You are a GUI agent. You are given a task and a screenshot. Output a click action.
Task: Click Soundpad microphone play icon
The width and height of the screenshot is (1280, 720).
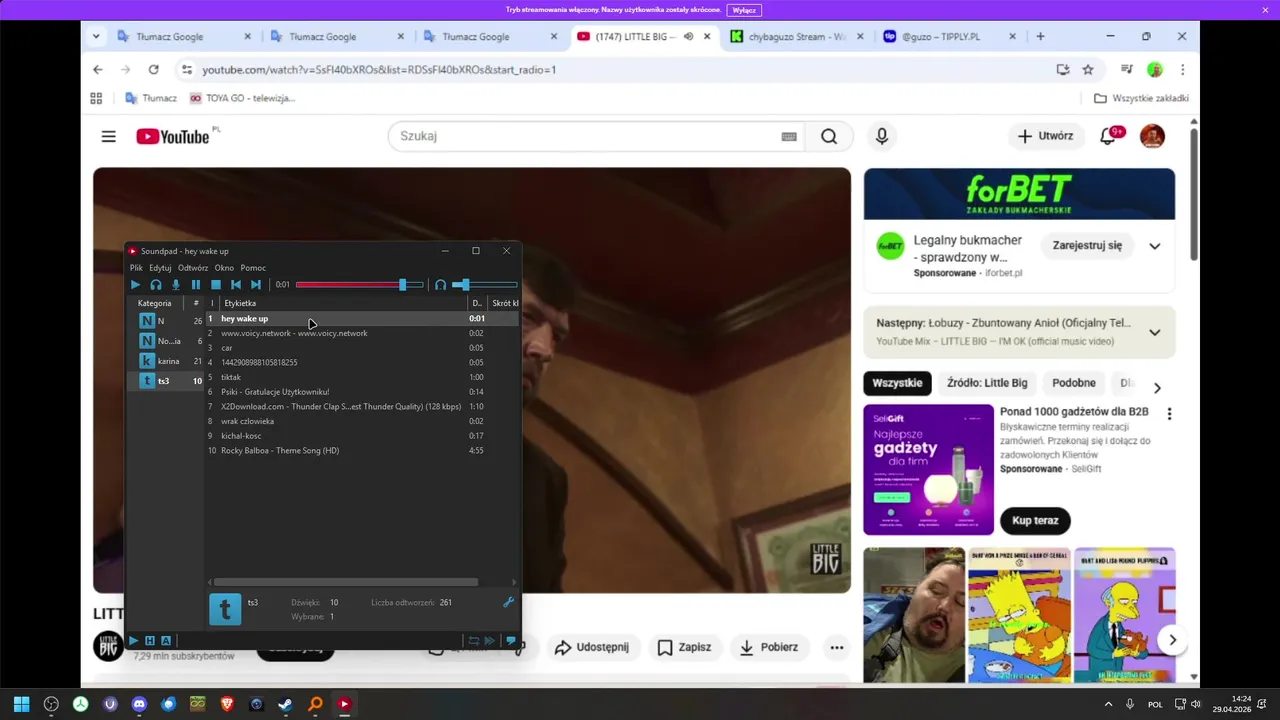[176, 285]
